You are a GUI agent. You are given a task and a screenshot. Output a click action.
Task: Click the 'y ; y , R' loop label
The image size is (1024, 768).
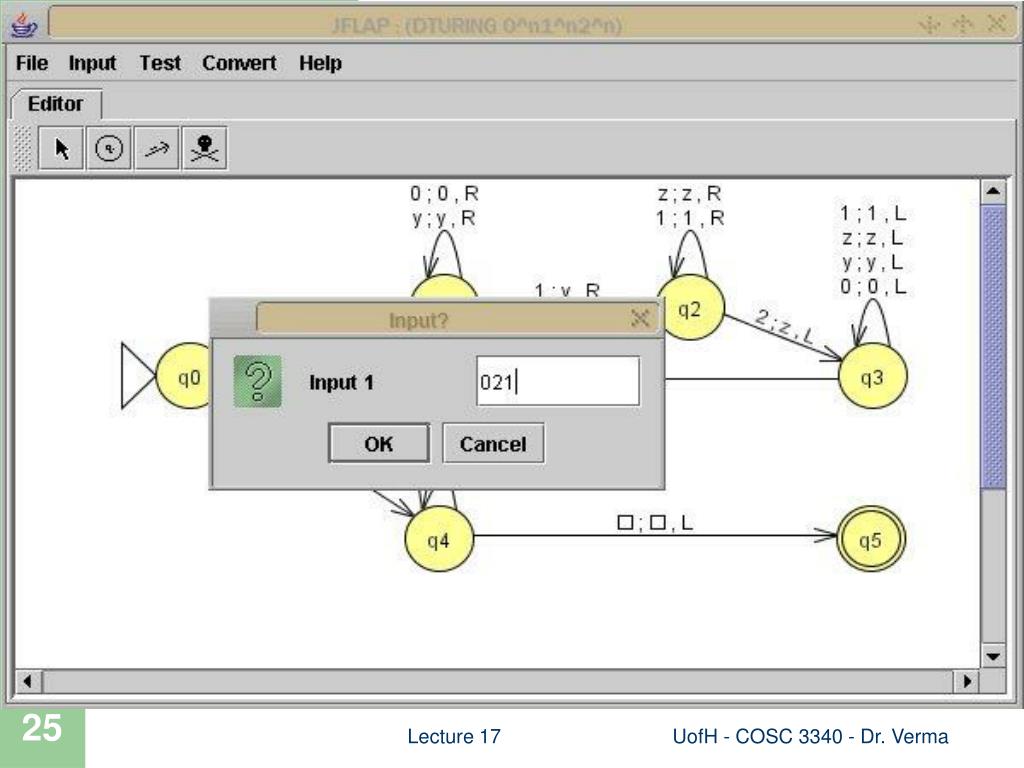pyautogui.click(x=444, y=218)
